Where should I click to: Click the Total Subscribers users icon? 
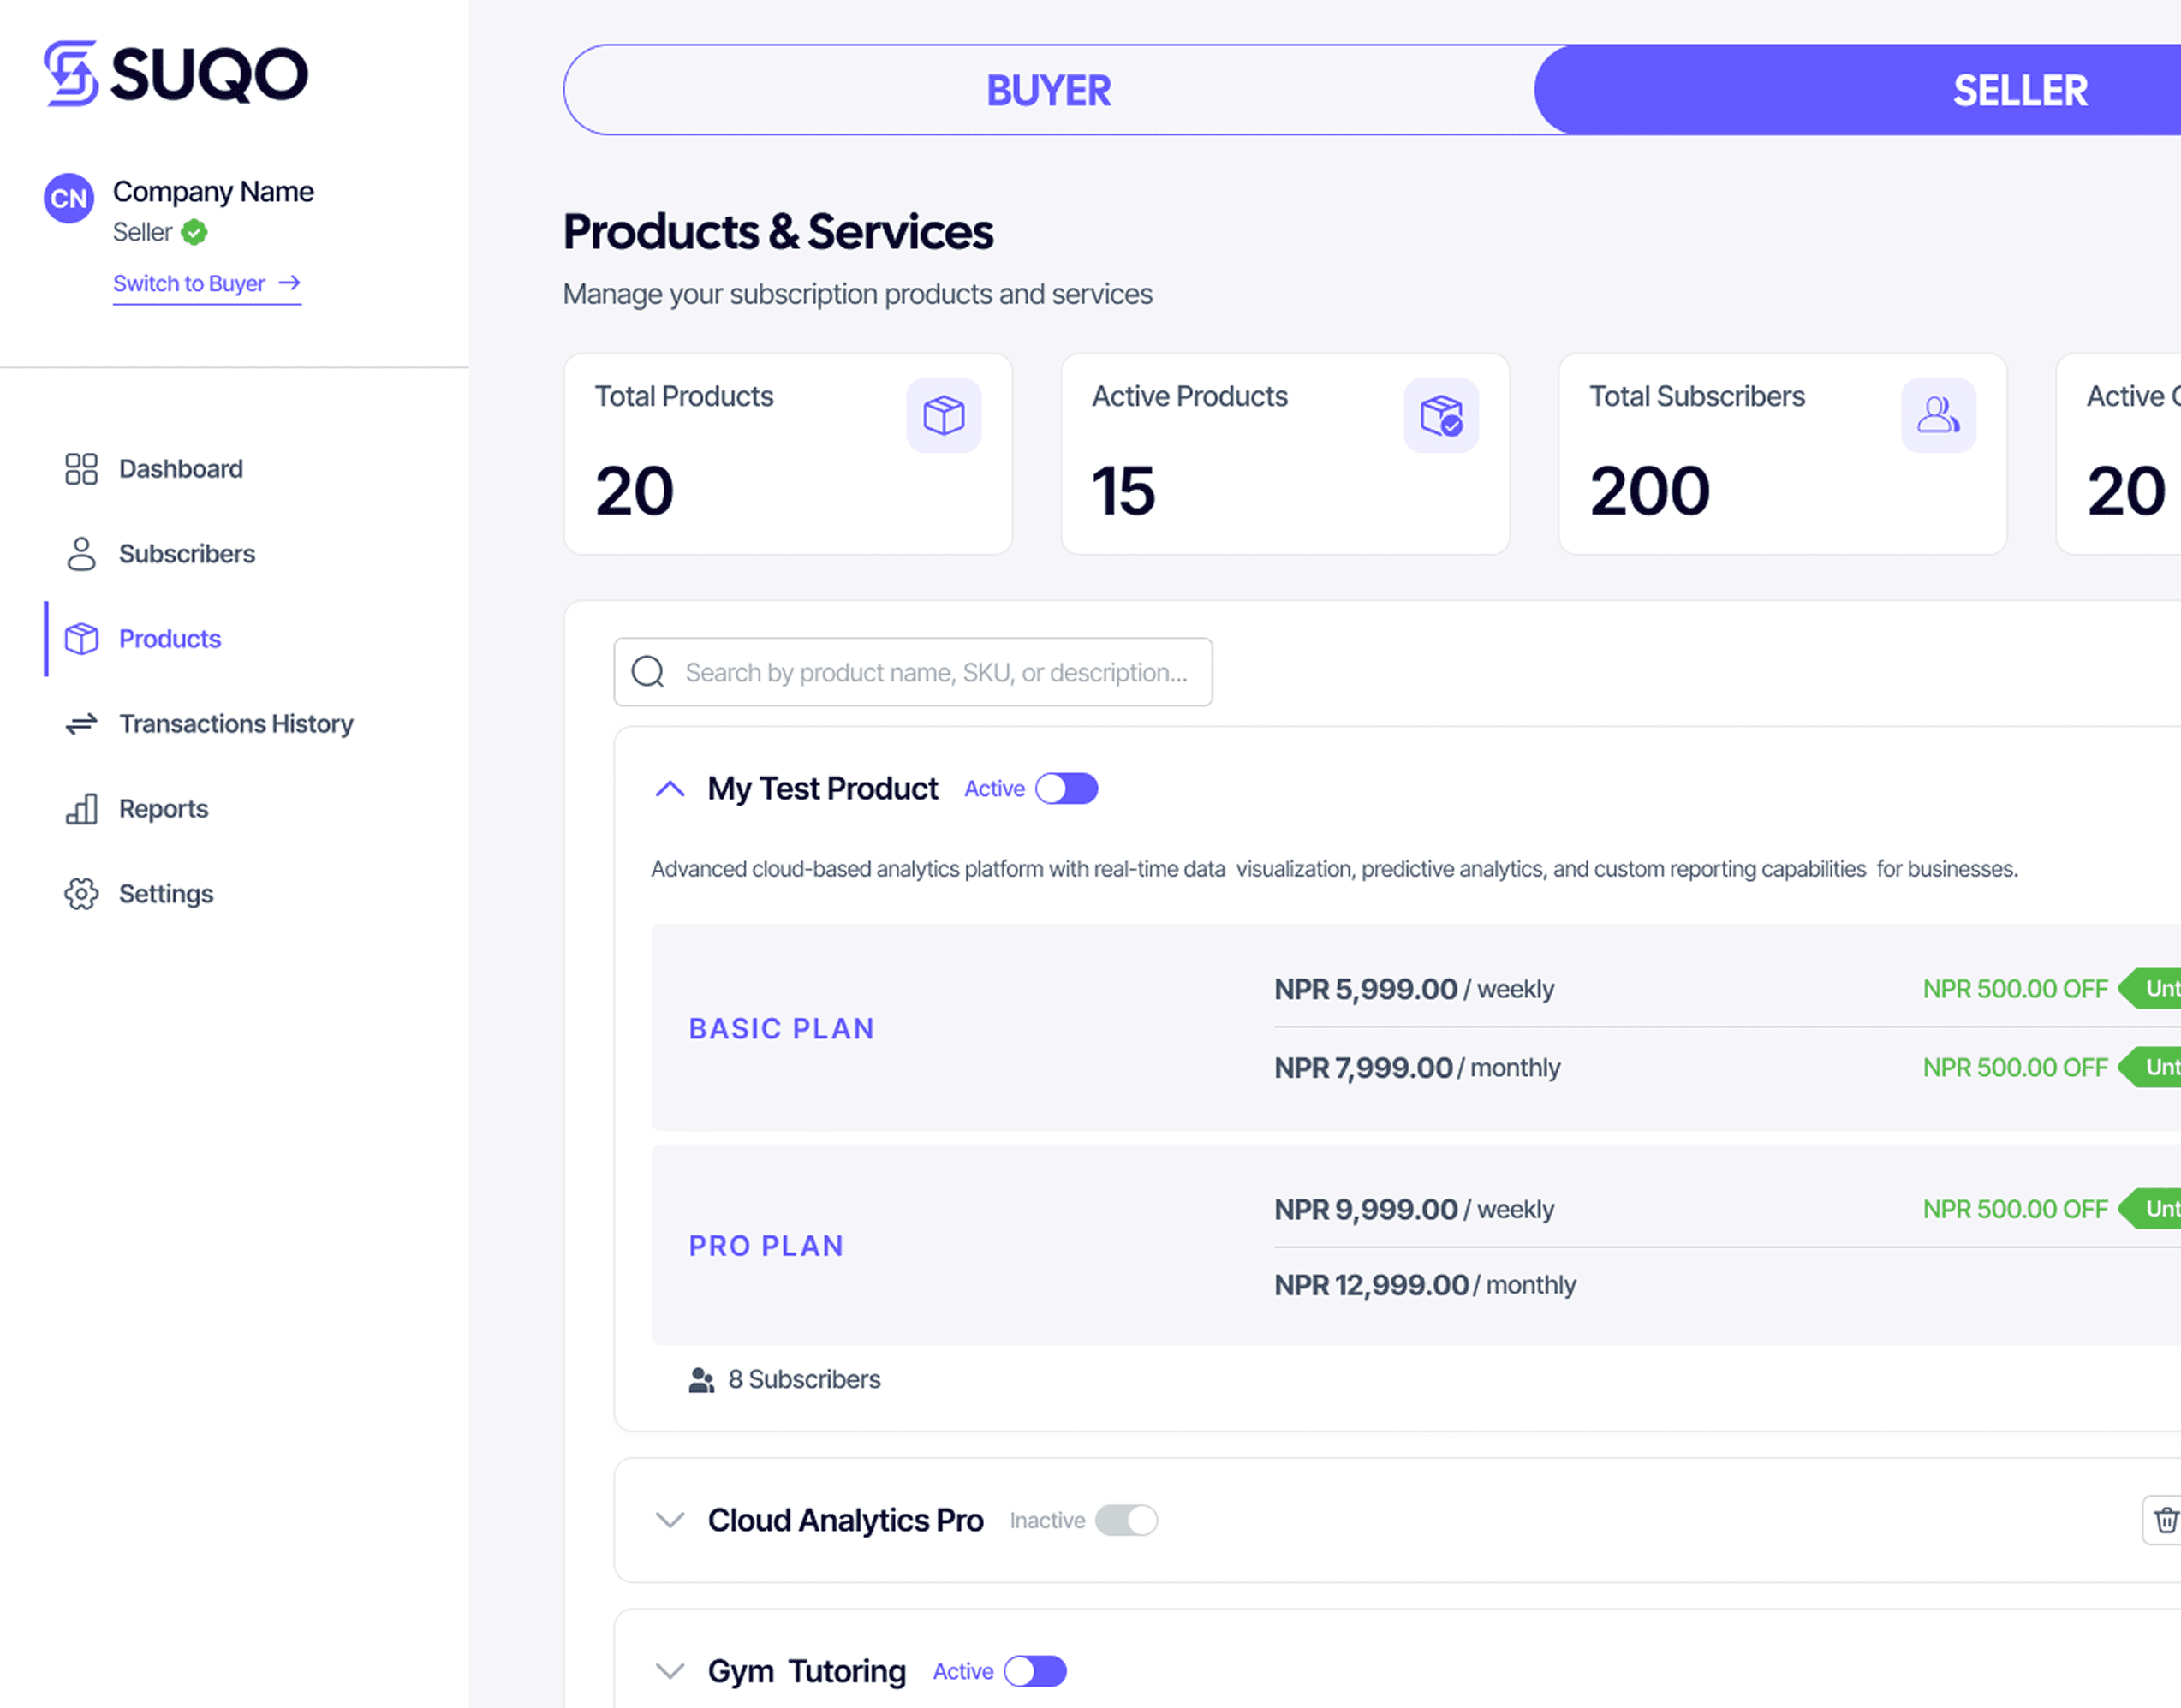point(1938,415)
